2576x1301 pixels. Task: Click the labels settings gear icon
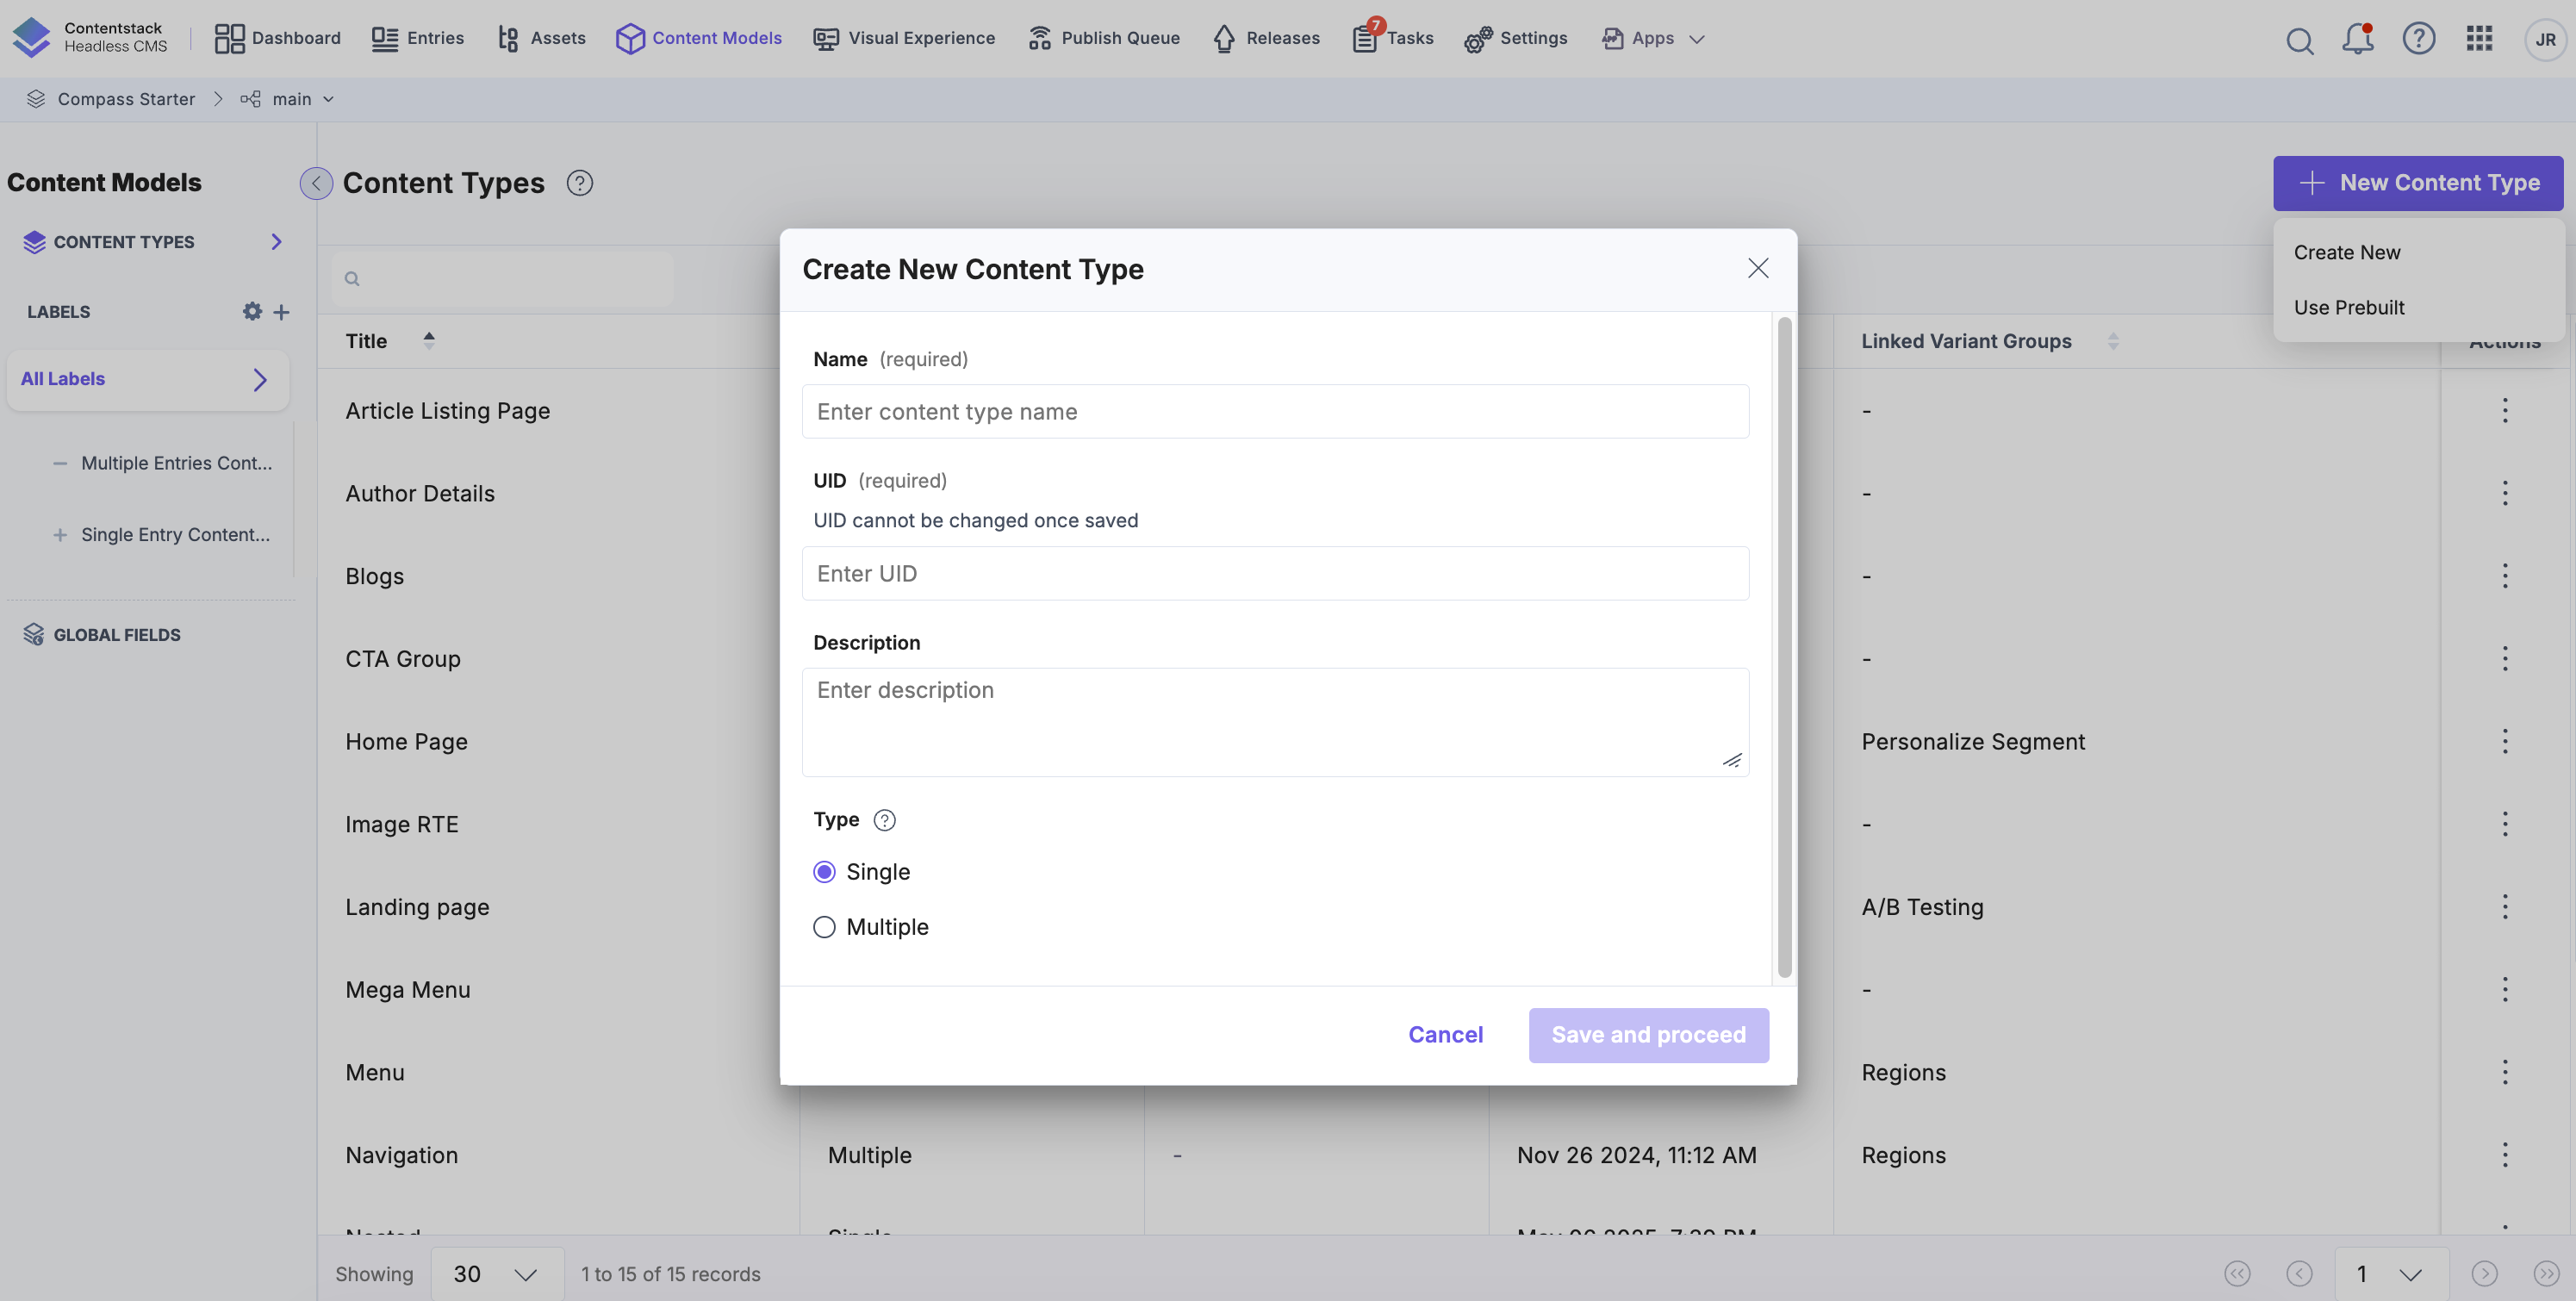coord(252,311)
